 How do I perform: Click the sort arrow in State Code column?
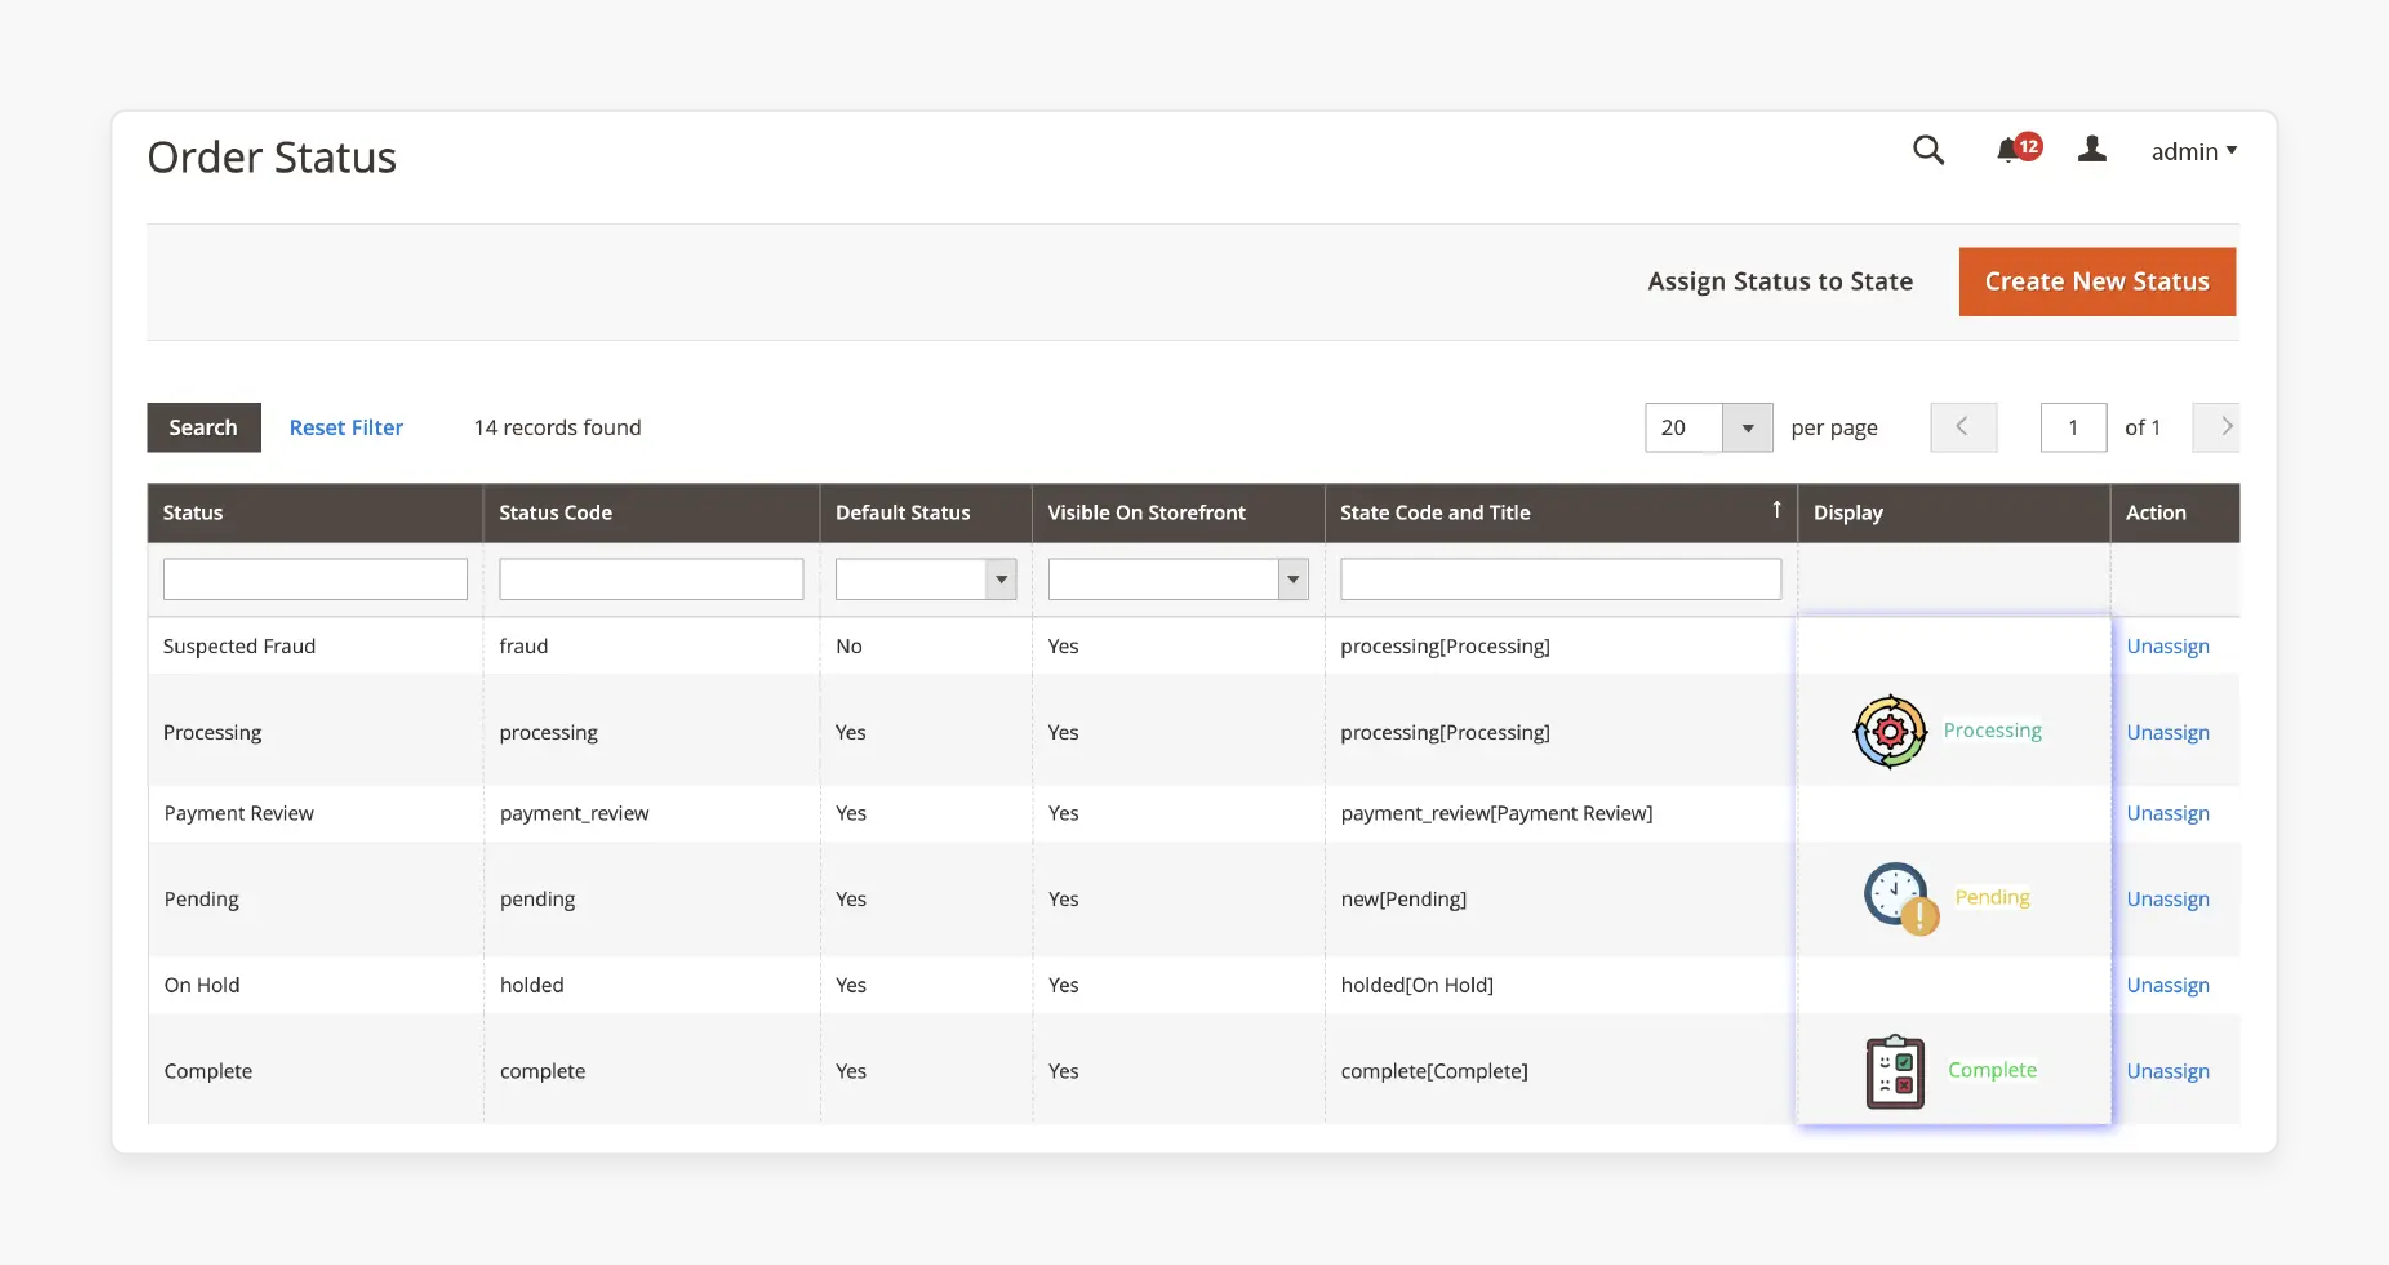[x=1776, y=510]
